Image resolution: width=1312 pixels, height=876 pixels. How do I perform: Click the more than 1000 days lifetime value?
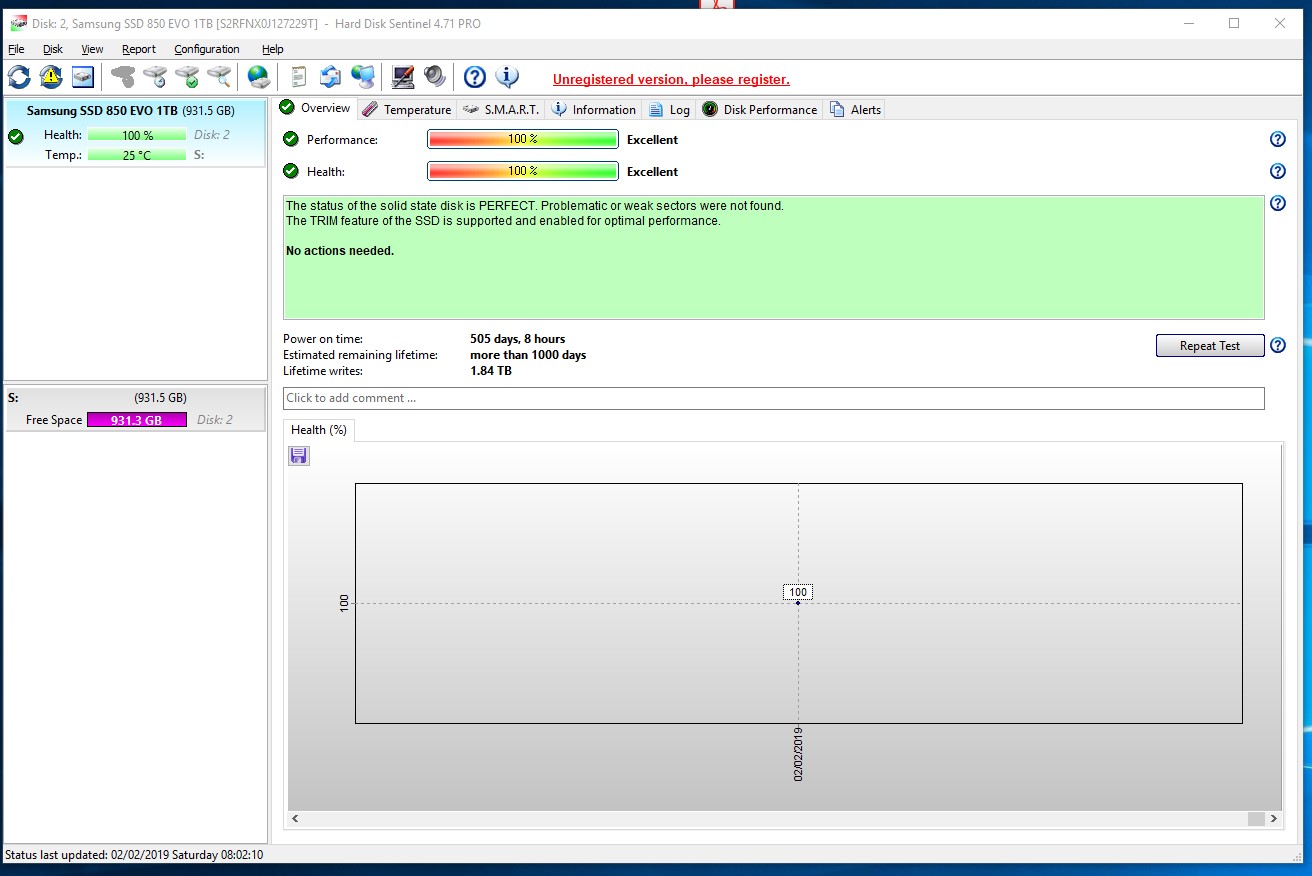(x=528, y=355)
